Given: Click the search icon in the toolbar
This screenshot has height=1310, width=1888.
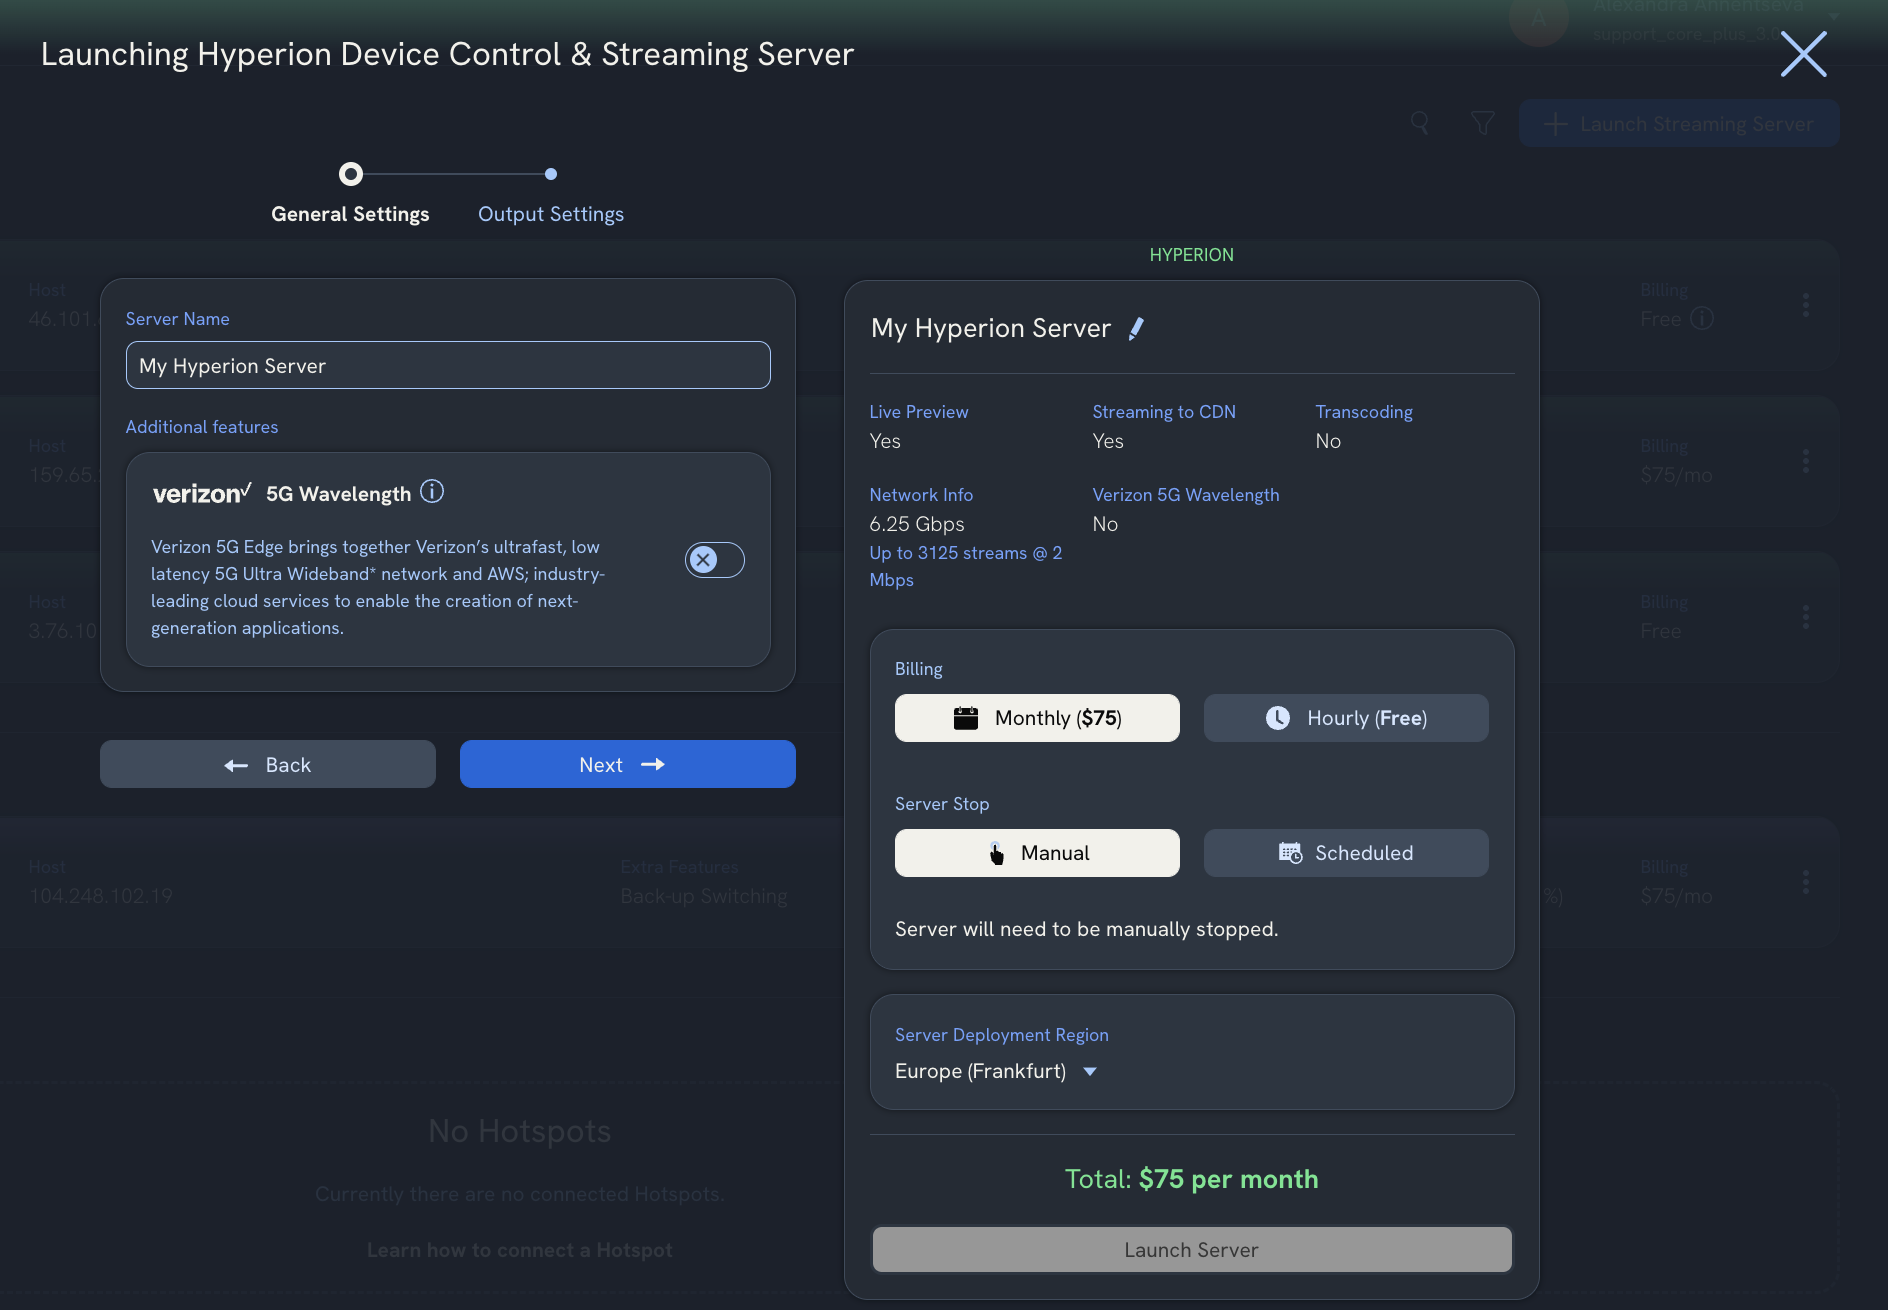Looking at the screenshot, I should tap(1419, 123).
